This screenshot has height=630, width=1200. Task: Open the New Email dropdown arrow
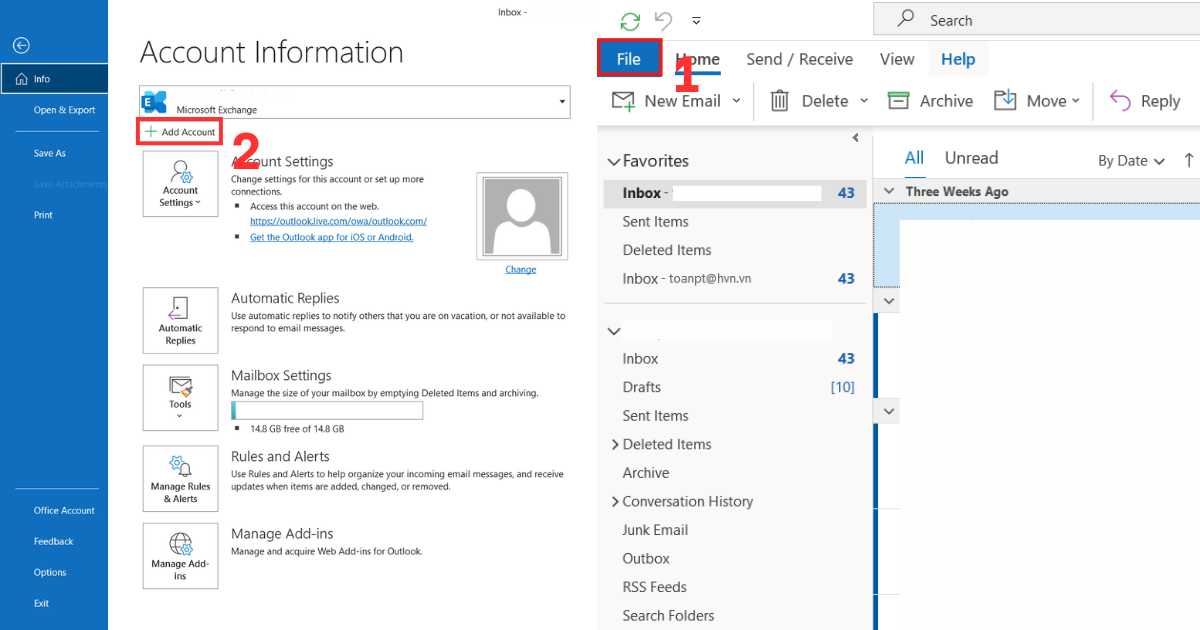pyautogui.click(x=737, y=101)
